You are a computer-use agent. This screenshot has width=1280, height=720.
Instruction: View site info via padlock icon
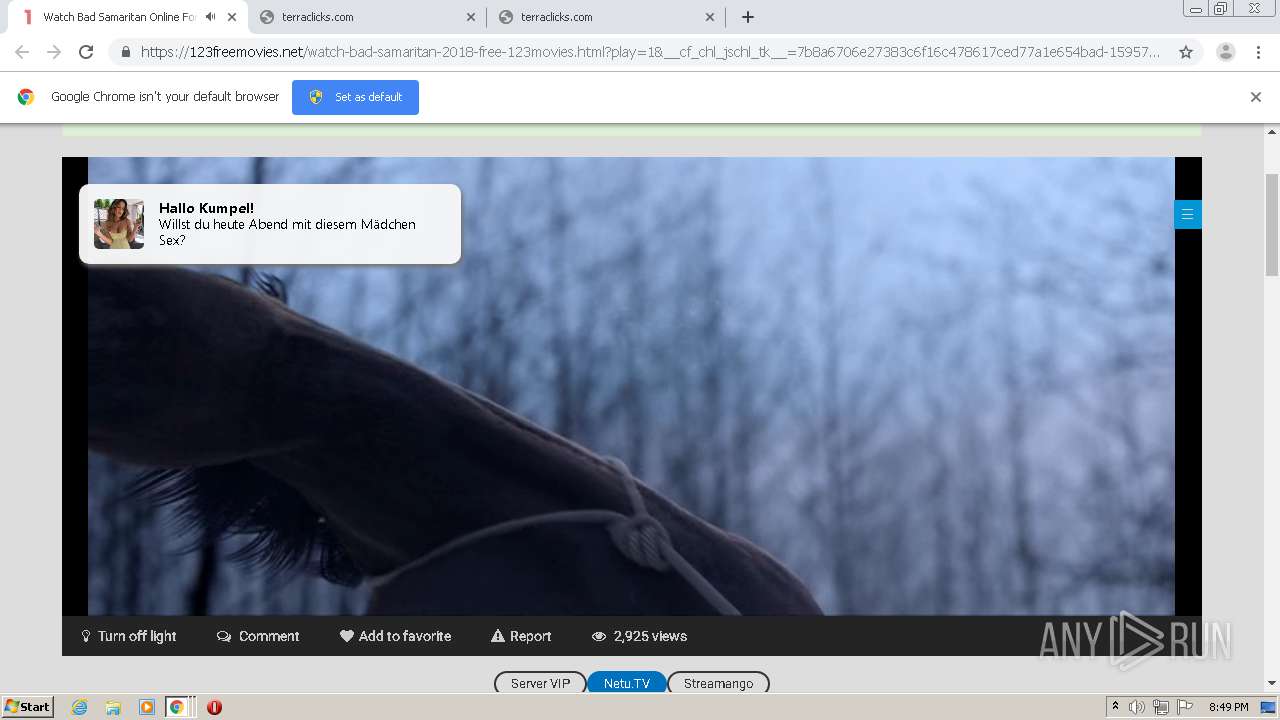125,52
